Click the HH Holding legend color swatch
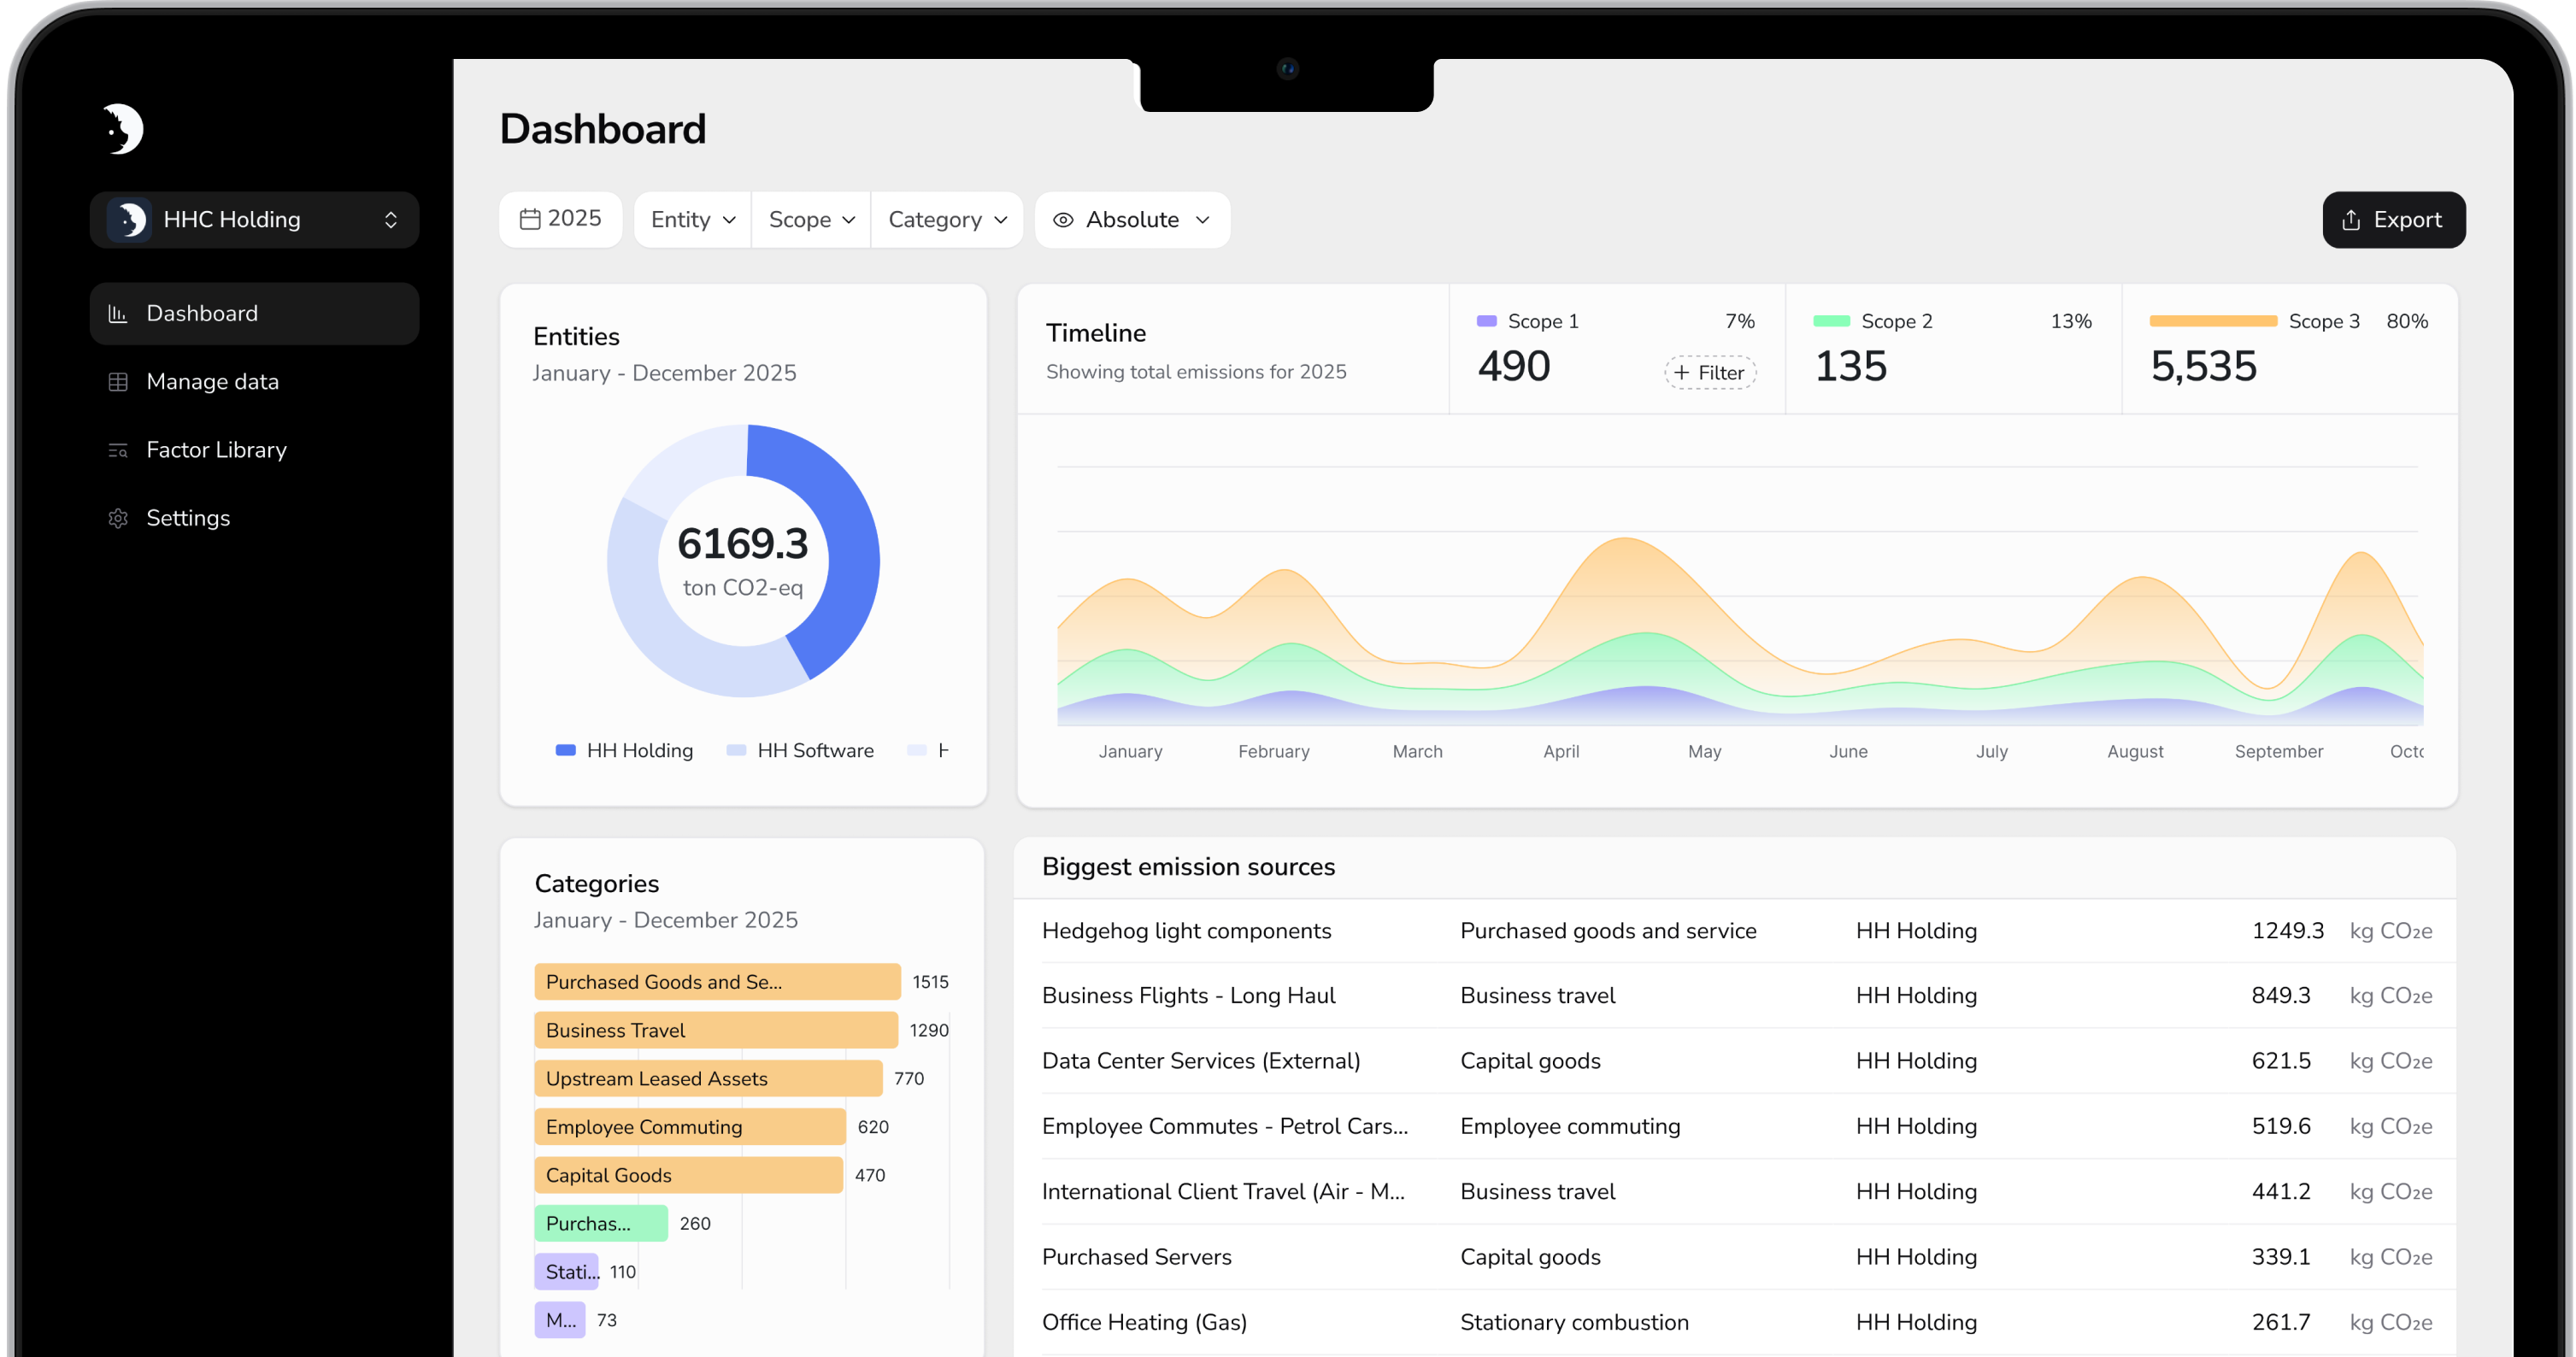The width and height of the screenshot is (2576, 1357). coord(565,750)
